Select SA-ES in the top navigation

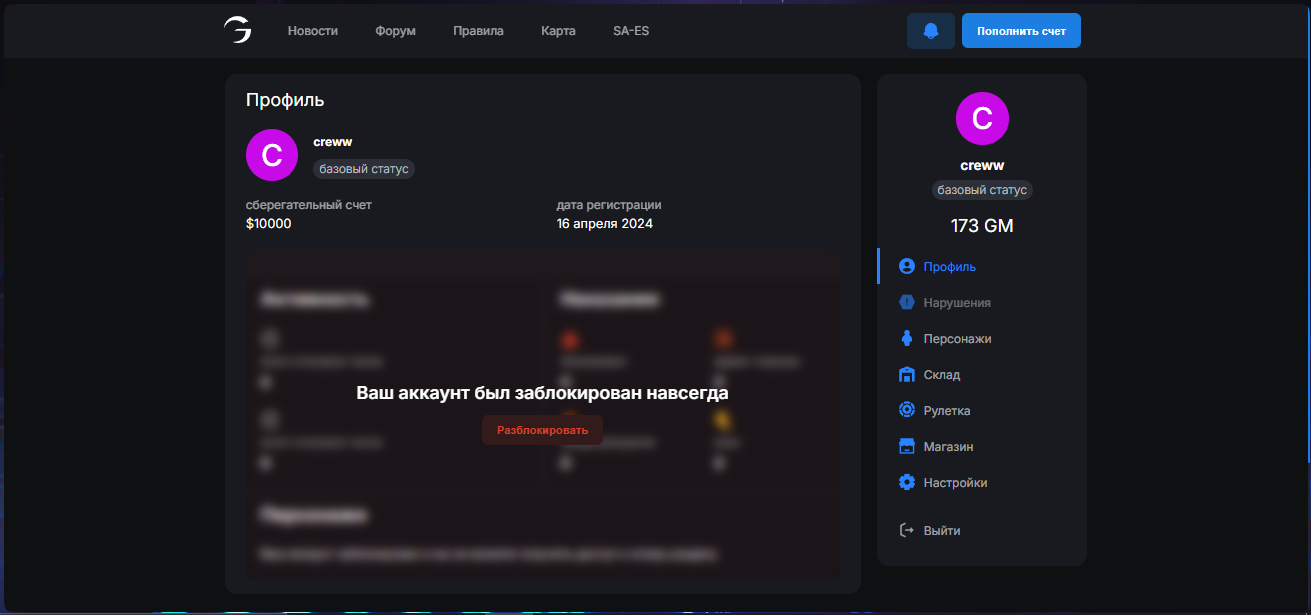click(x=631, y=31)
